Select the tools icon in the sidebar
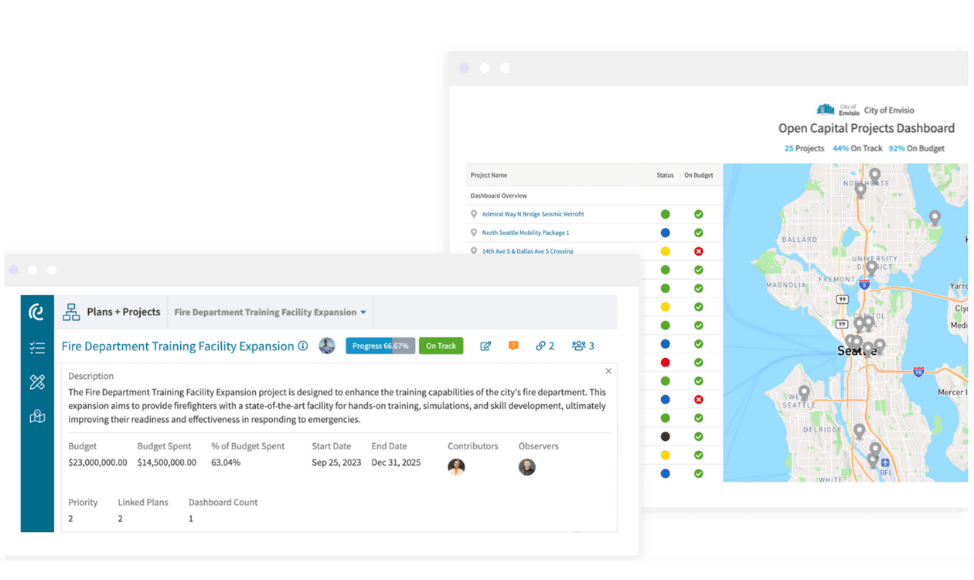The image size is (974, 580). pos(37,382)
